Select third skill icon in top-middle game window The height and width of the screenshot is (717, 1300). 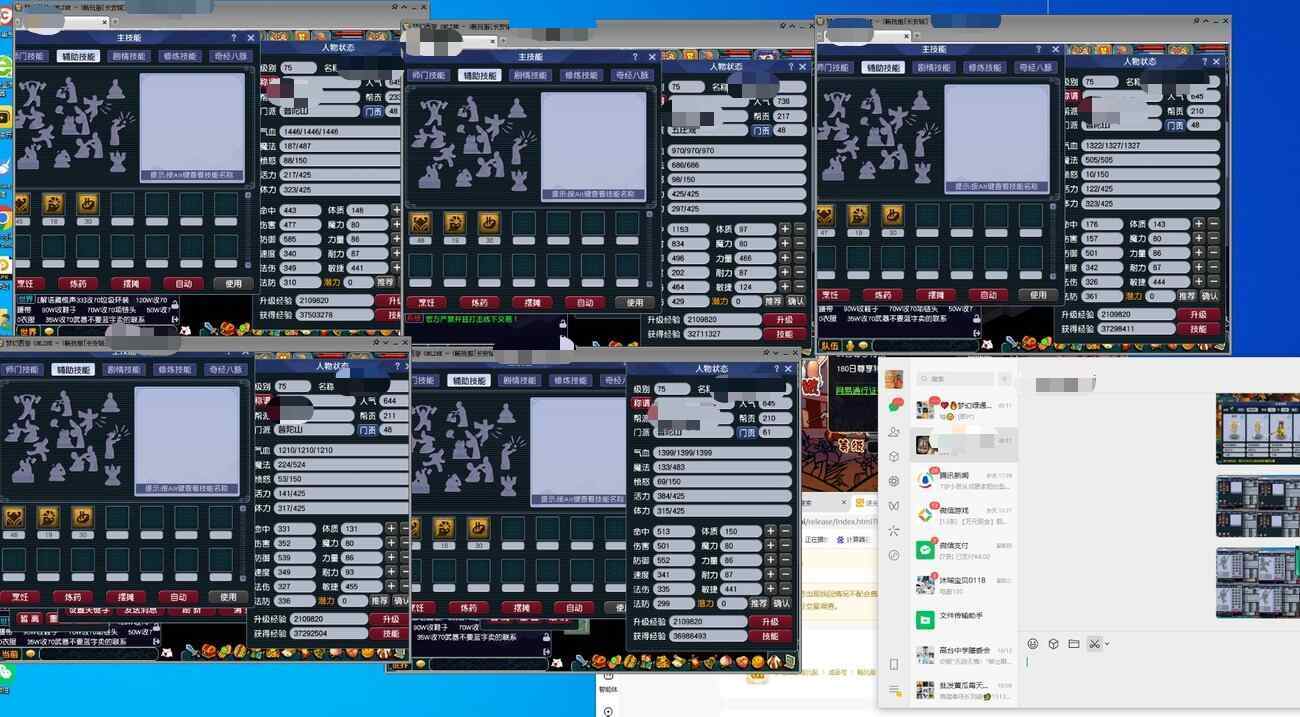click(x=488, y=223)
